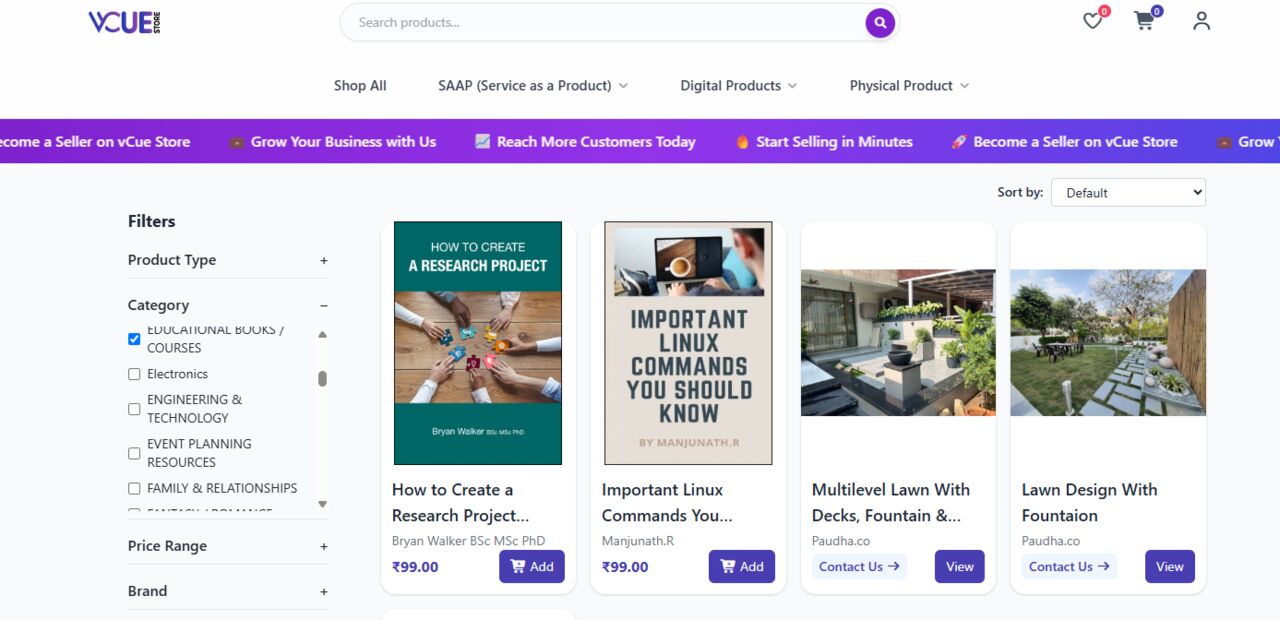
Task: Expand the Price Range filter
Action: [x=324, y=547]
